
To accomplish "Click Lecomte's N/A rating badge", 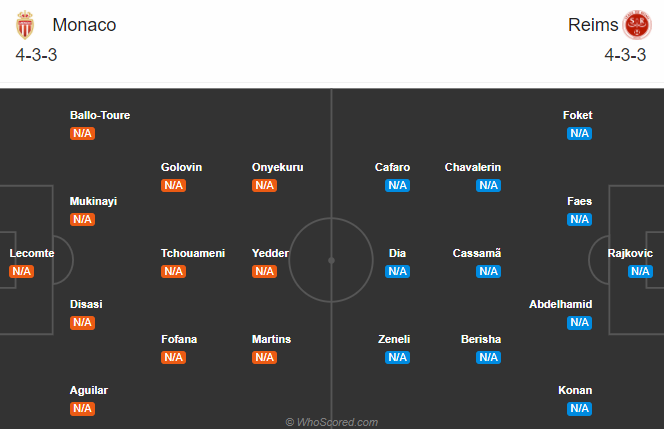I will pos(22,271).
